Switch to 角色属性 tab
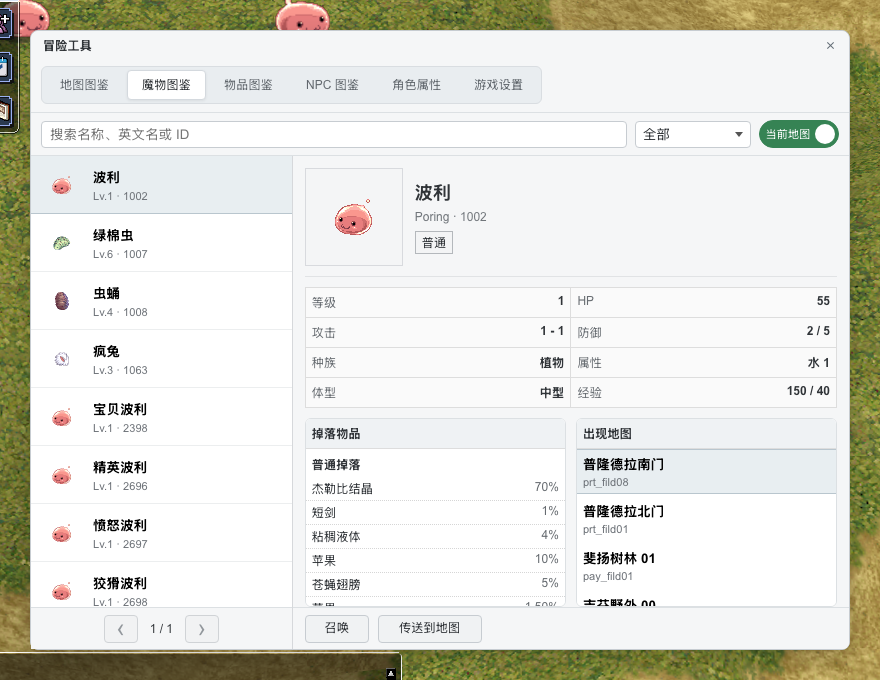Viewport: 880px width, 680px height. coord(416,85)
